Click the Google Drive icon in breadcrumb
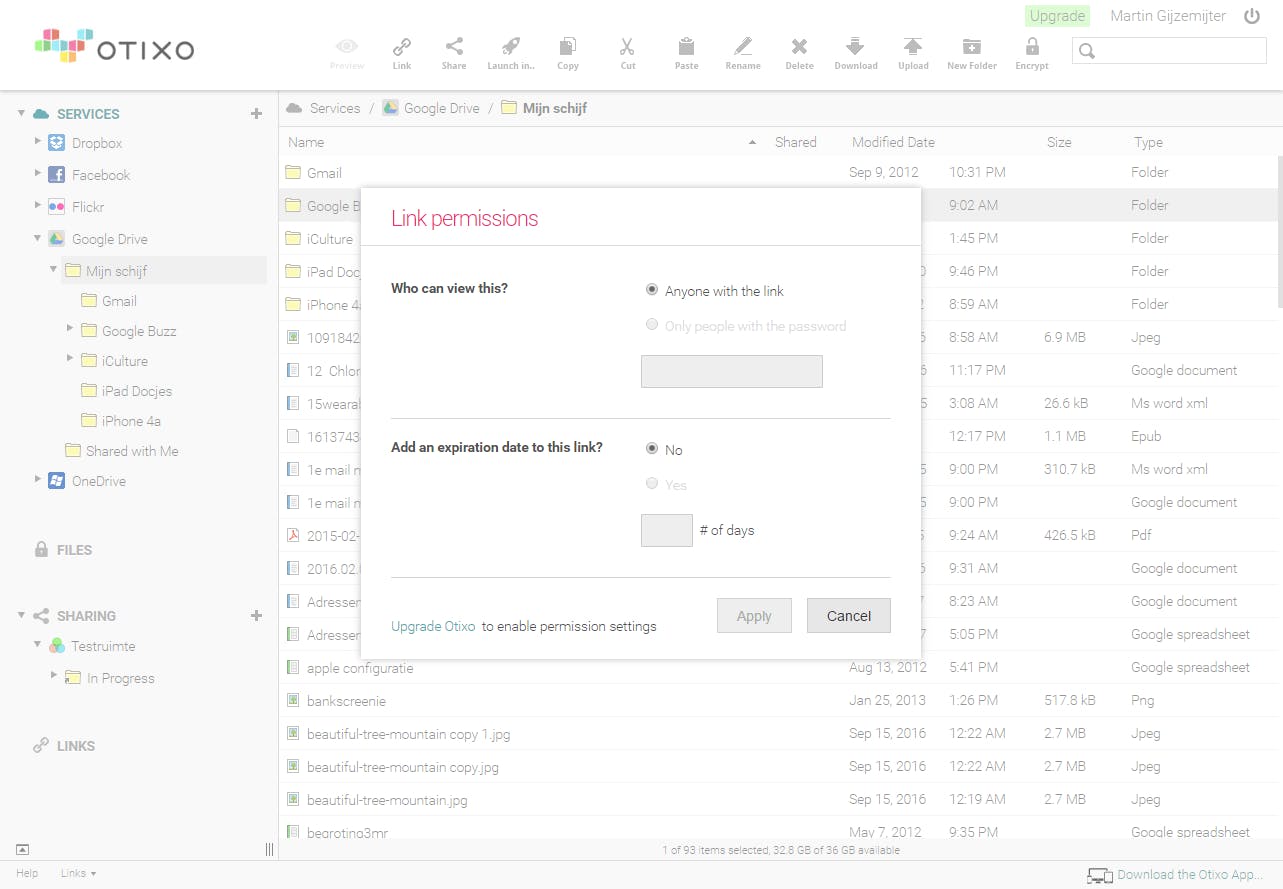The image size is (1283, 889). pyautogui.click(x=390, y=108)
